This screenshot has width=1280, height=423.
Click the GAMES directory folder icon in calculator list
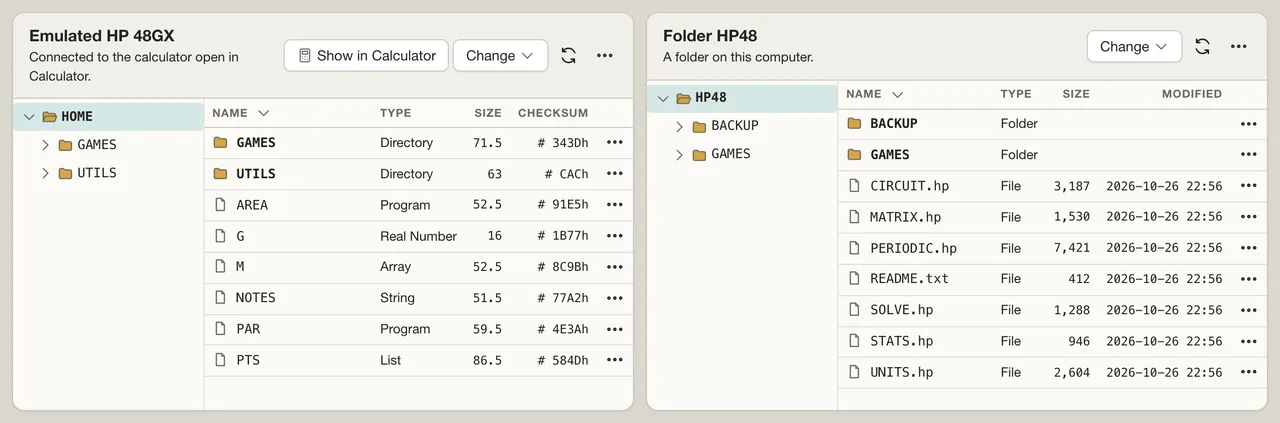220,143
